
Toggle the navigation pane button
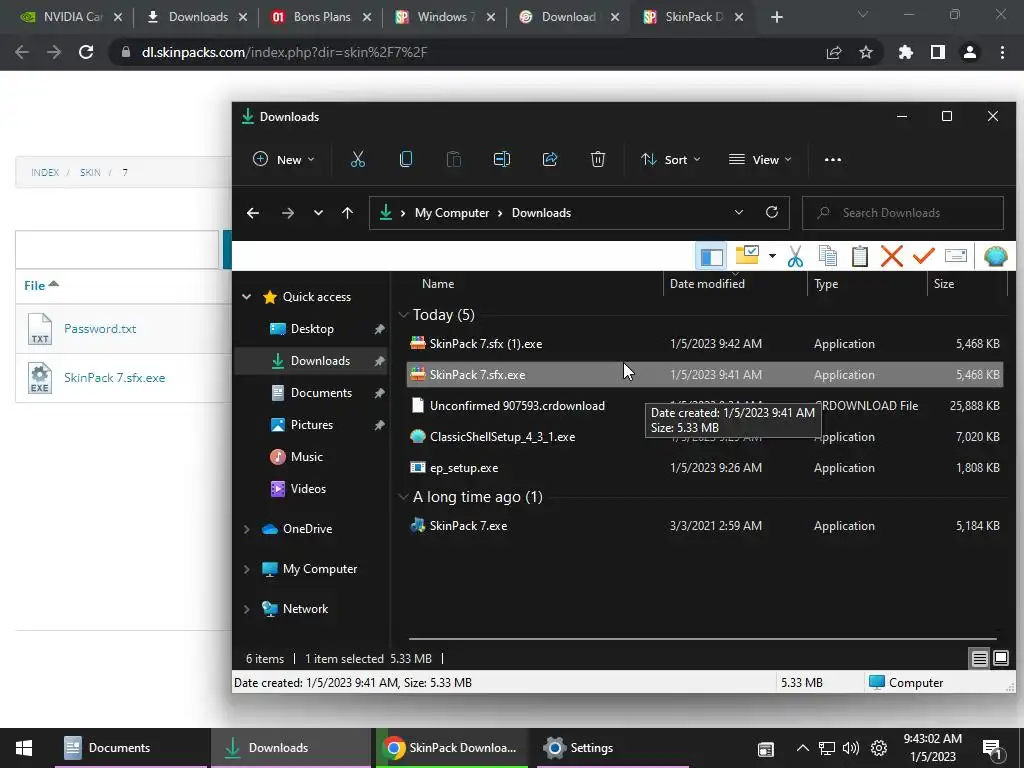(711, 257)
